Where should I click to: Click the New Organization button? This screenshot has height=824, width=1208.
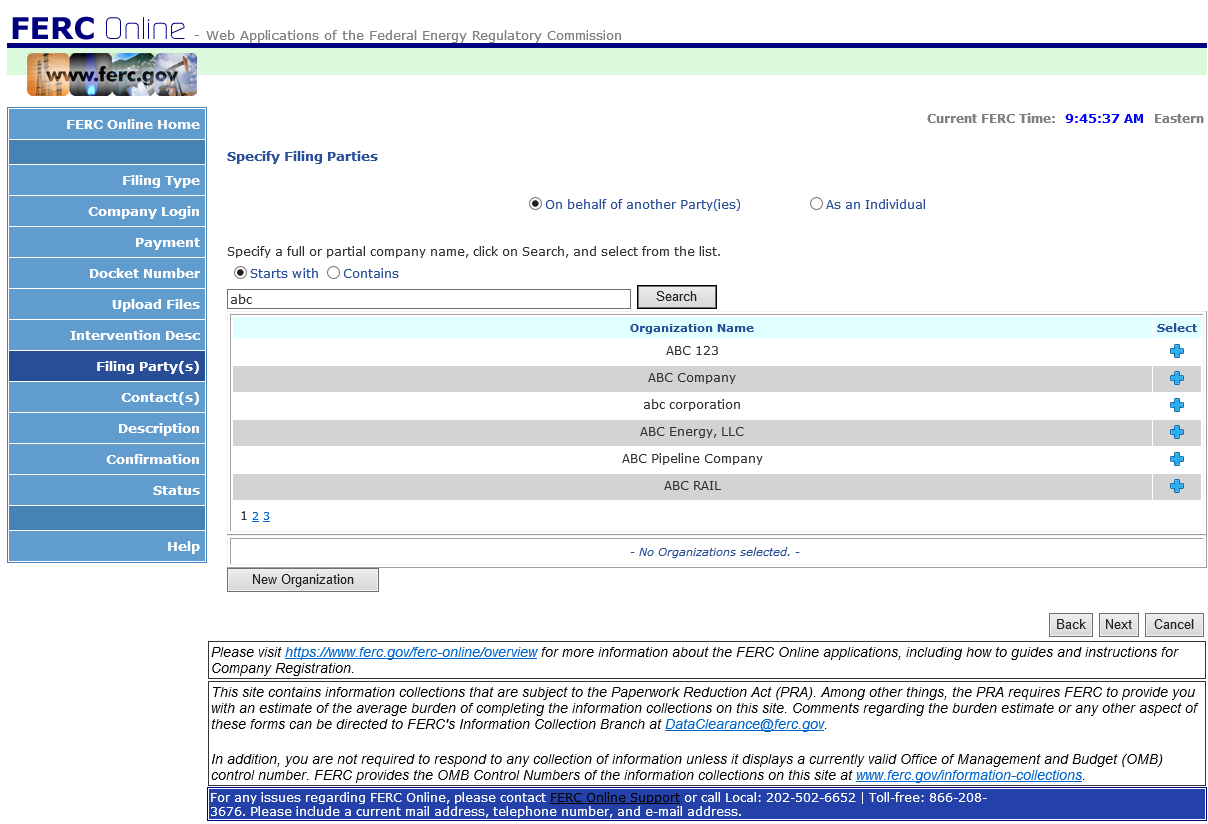tap(303, 580)
